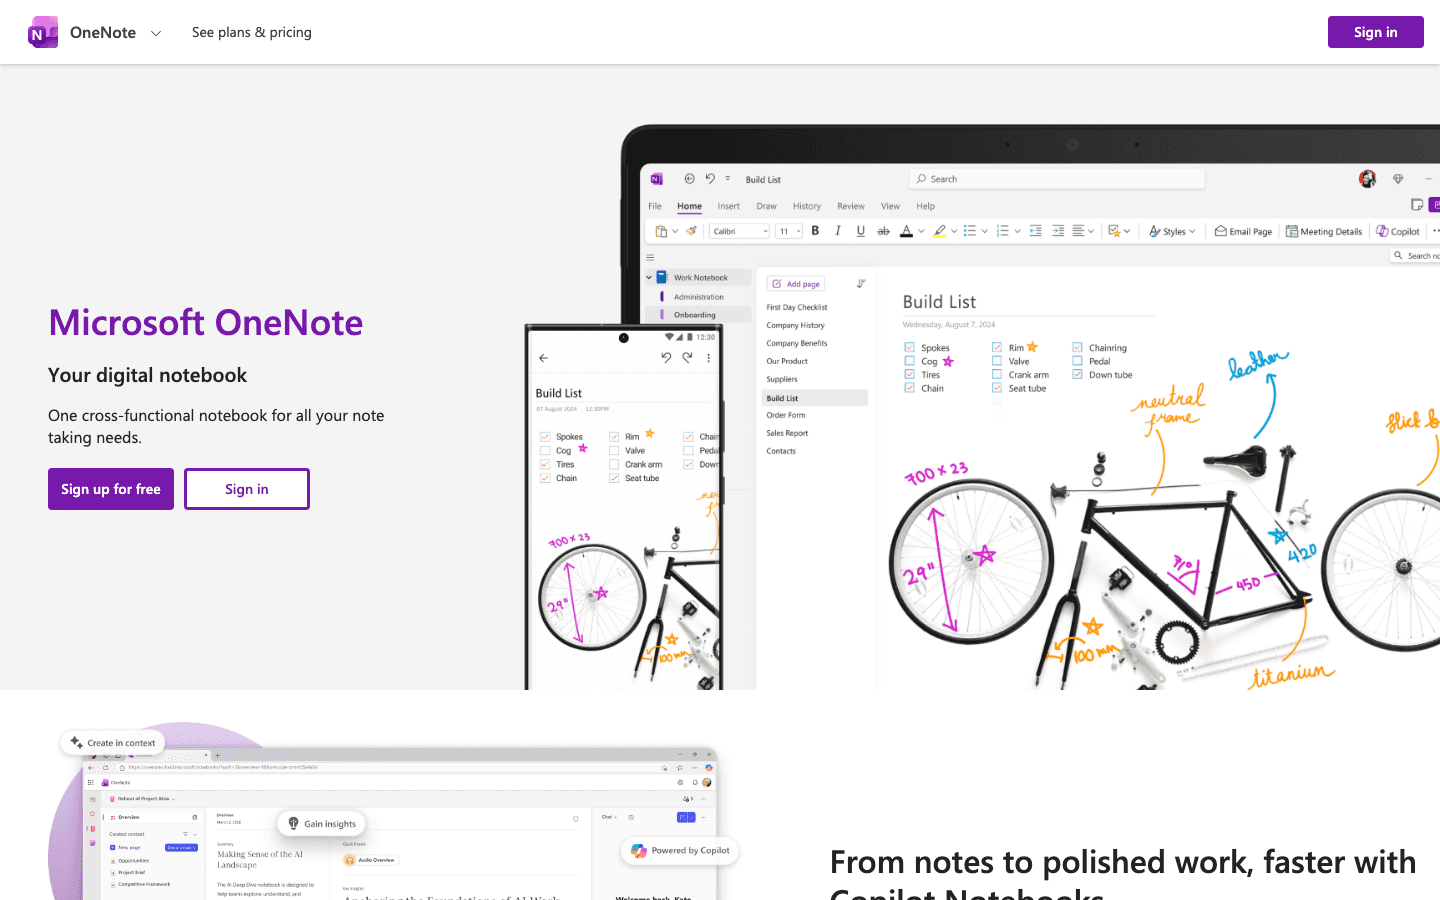
Task: Uncheck the Seat tube checkbox on the phone screen
Action: coord(614,478)
